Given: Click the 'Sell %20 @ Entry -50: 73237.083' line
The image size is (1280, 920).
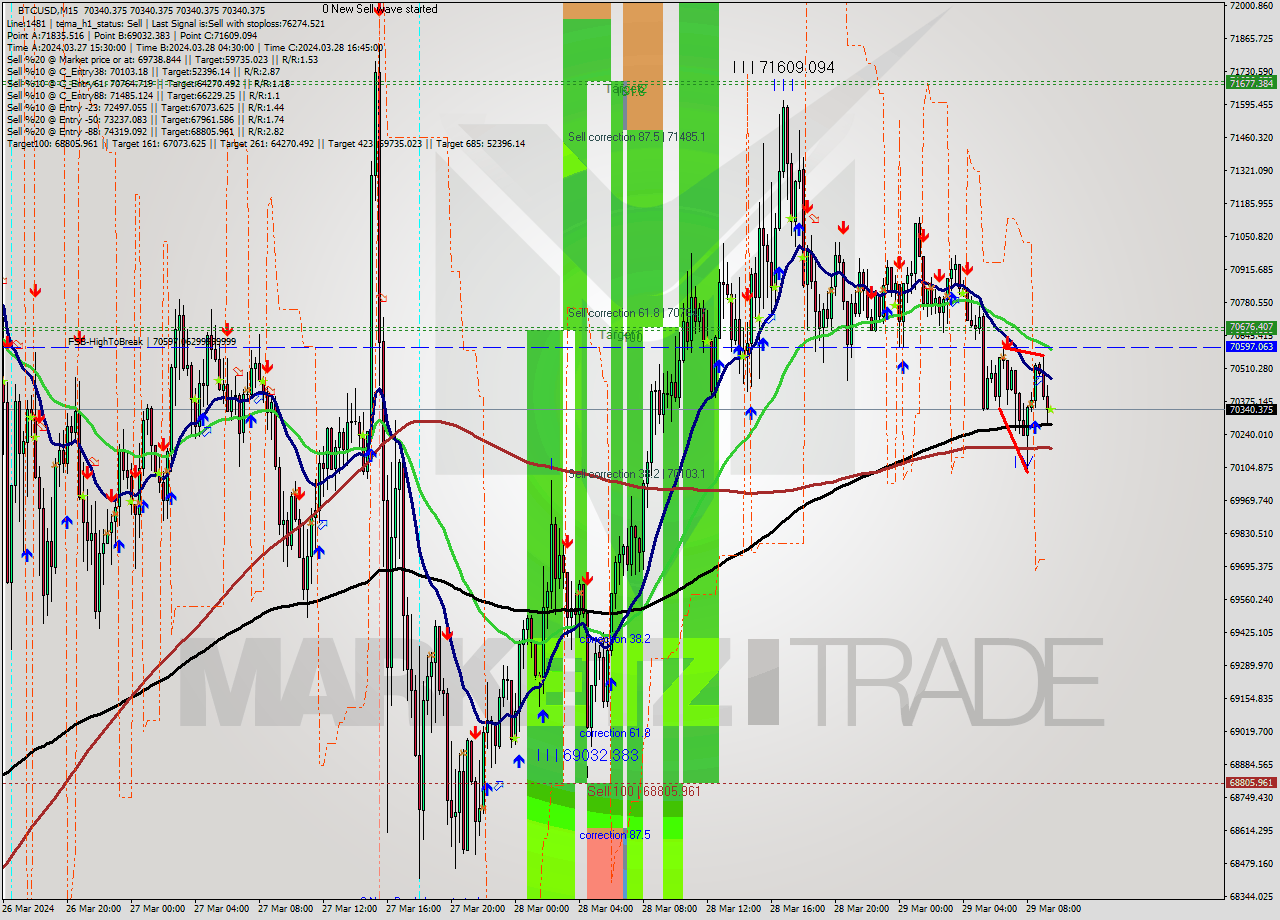Looking at the screenshot, I should pos(145,119).
